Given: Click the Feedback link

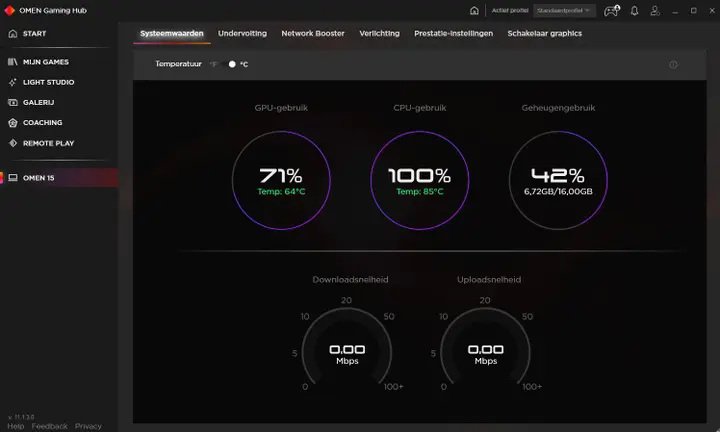Looking at the screenshot, I should (x=50, y=426).
